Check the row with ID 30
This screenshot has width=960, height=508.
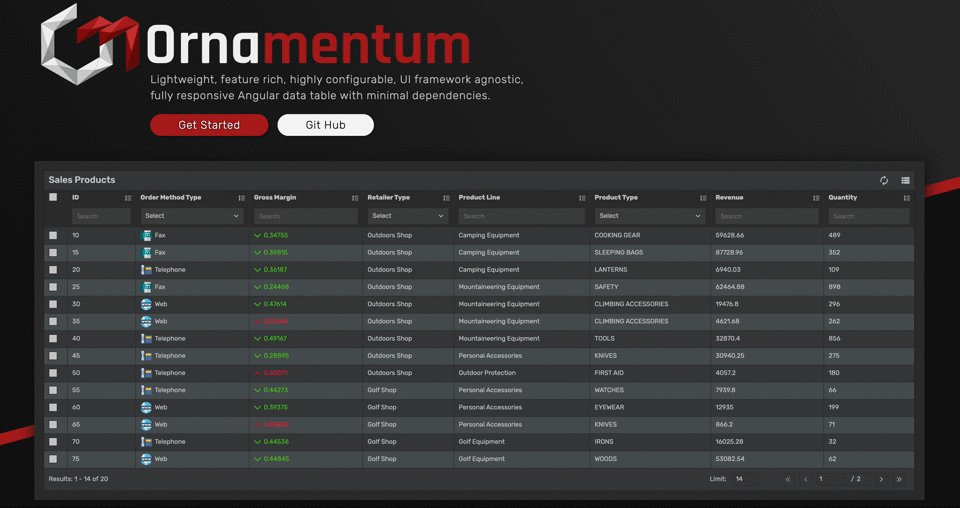(53, 304)
